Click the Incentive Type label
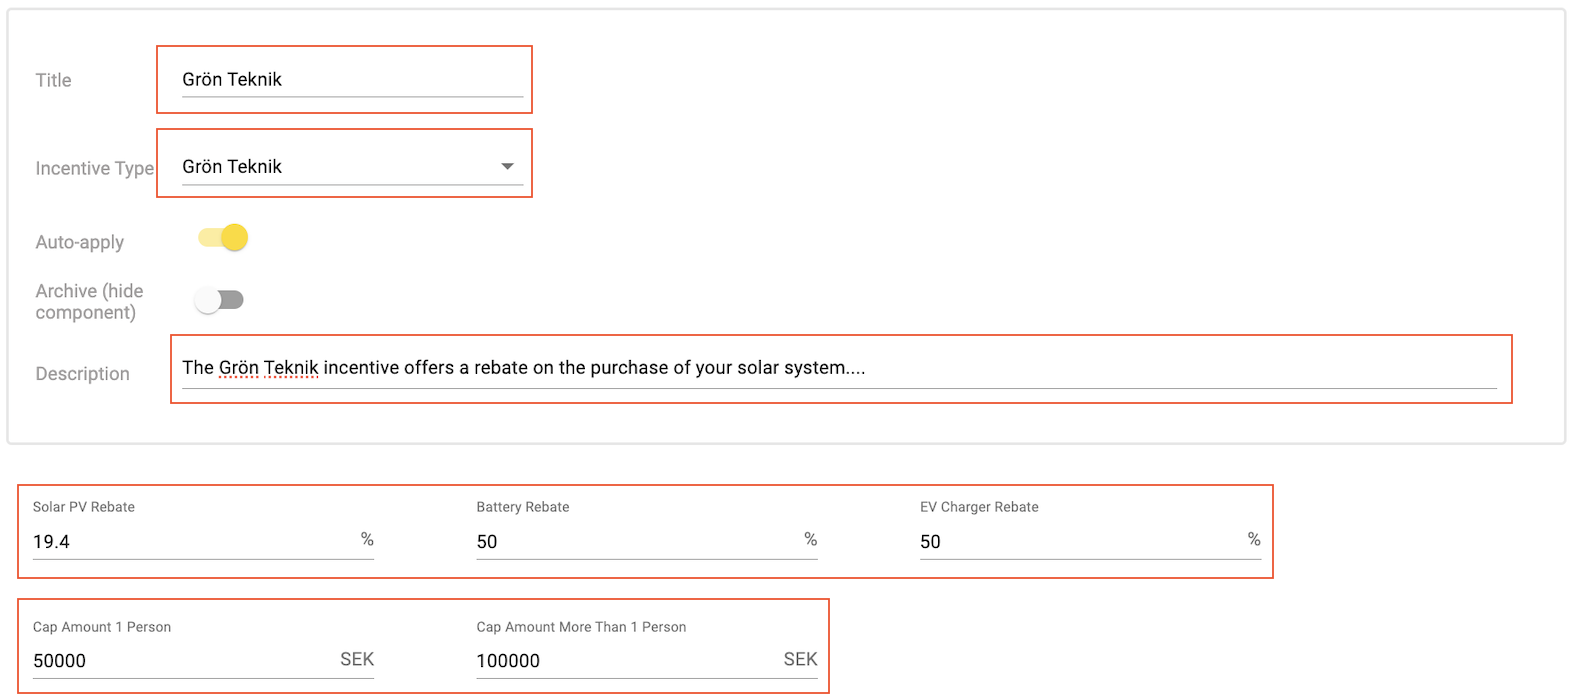Viewport: 1570px width, 700px height. 95,168
